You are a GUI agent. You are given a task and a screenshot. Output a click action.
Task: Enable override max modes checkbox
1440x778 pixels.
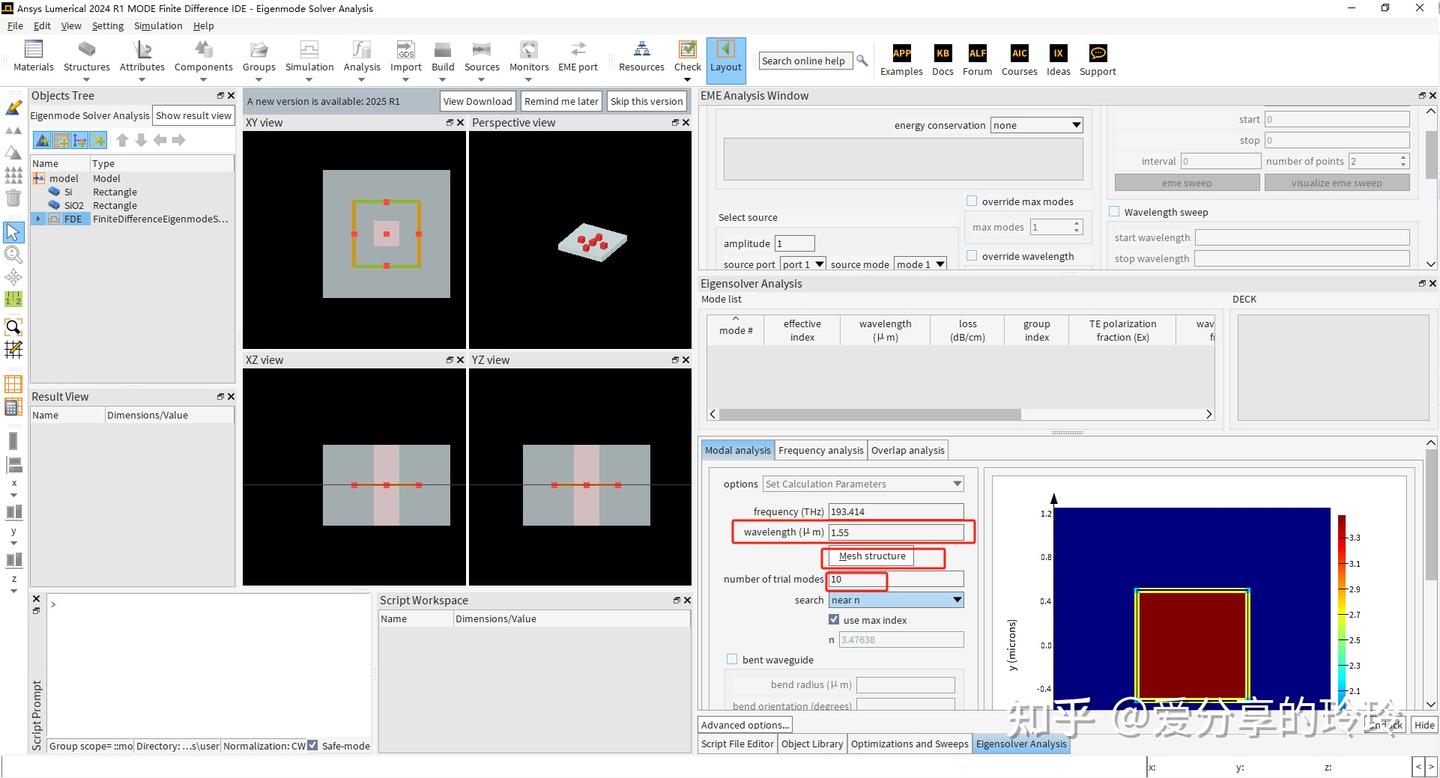pos(972,201)
